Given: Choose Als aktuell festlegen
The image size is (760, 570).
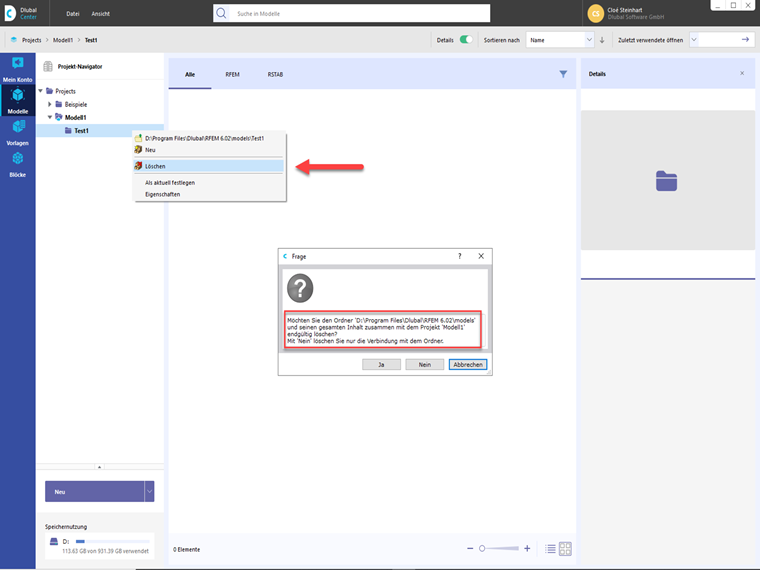Looking at the screenshot, I should (x=209, y=183).
